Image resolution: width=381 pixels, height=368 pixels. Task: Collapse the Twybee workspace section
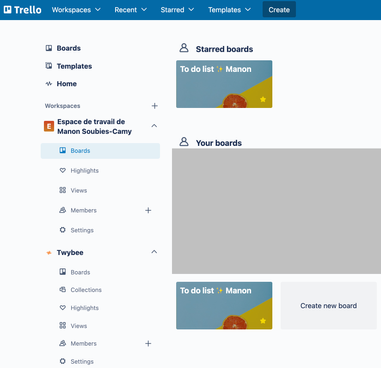[154, 252]
